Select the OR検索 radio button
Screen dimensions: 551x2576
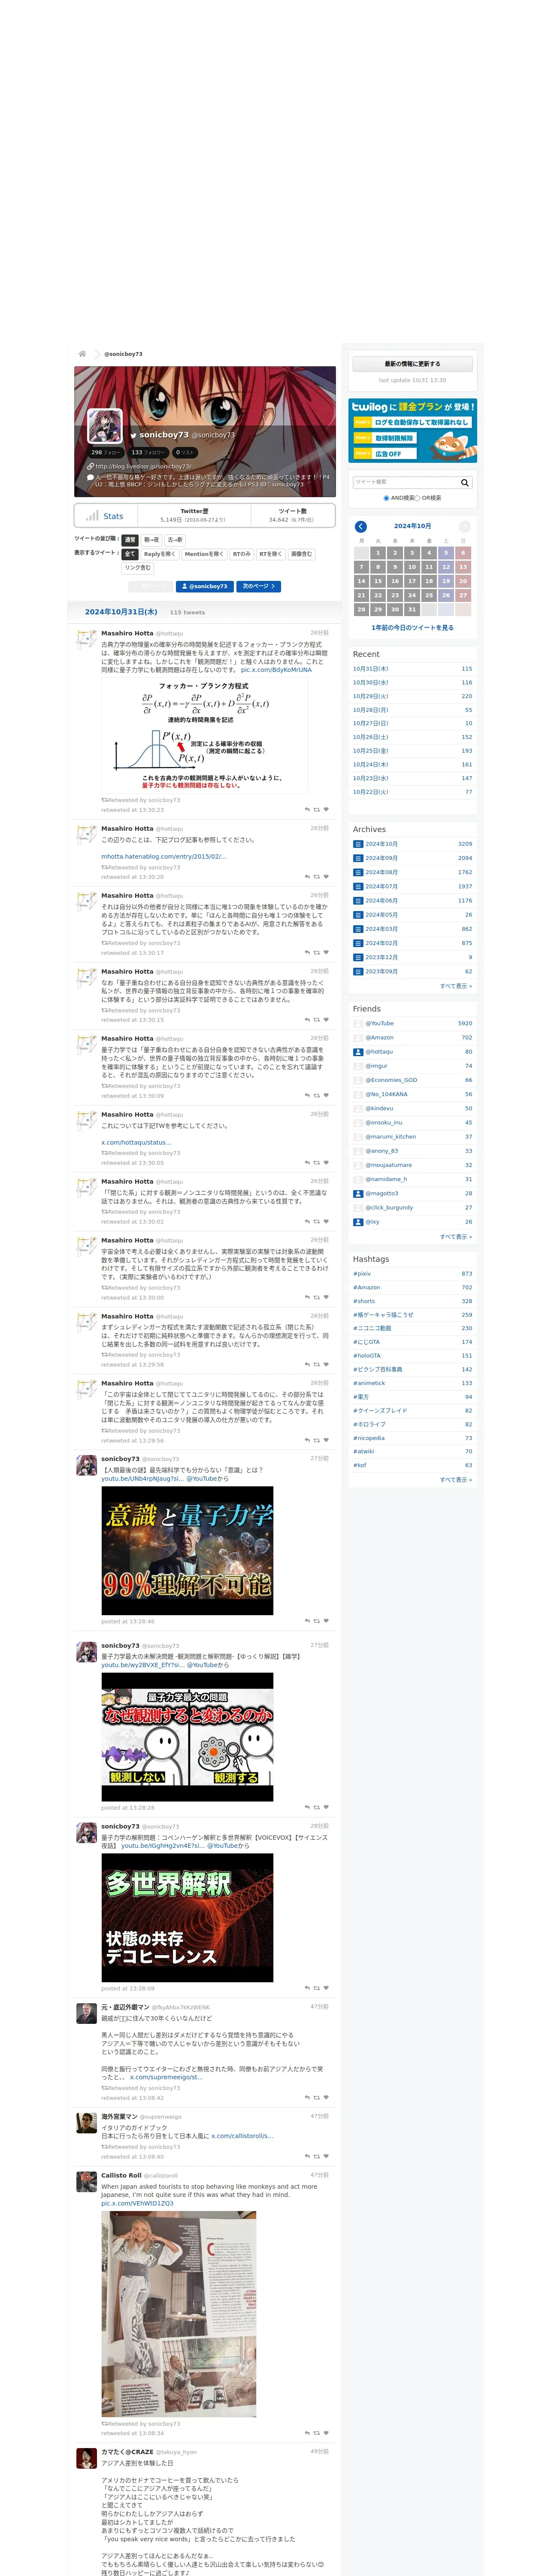418,498
